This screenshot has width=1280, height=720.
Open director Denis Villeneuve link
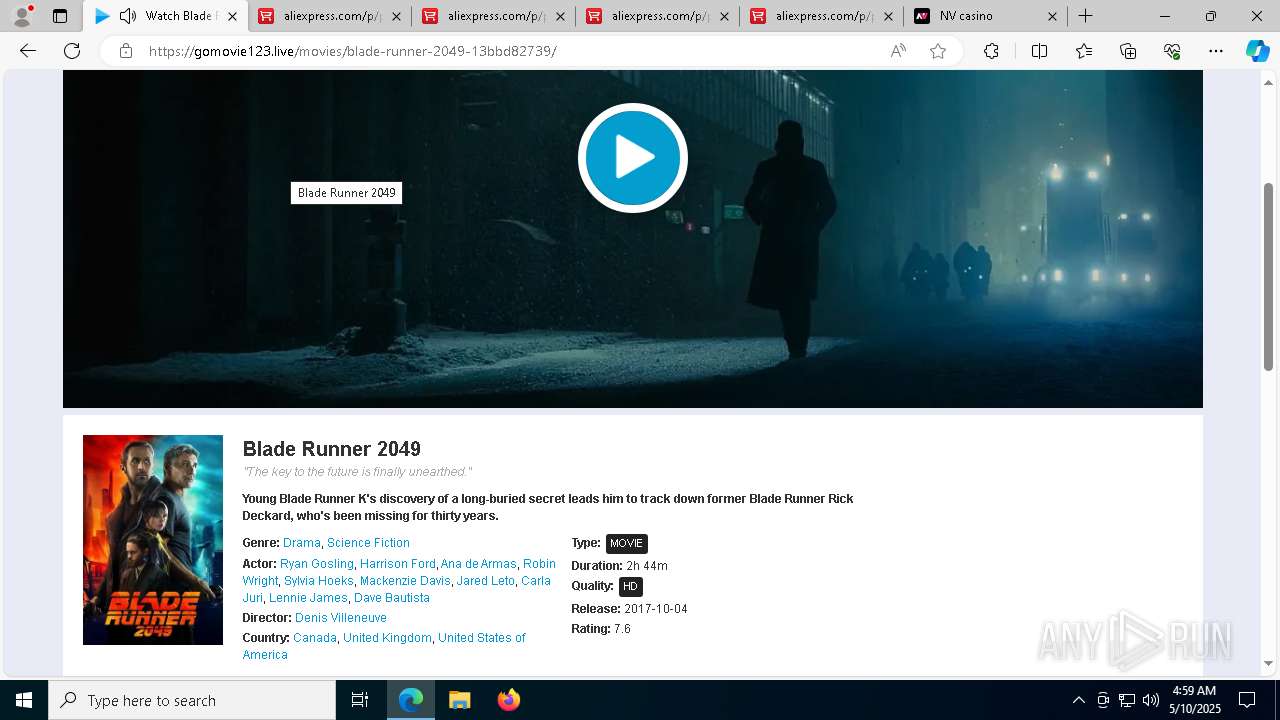(341, 618)
